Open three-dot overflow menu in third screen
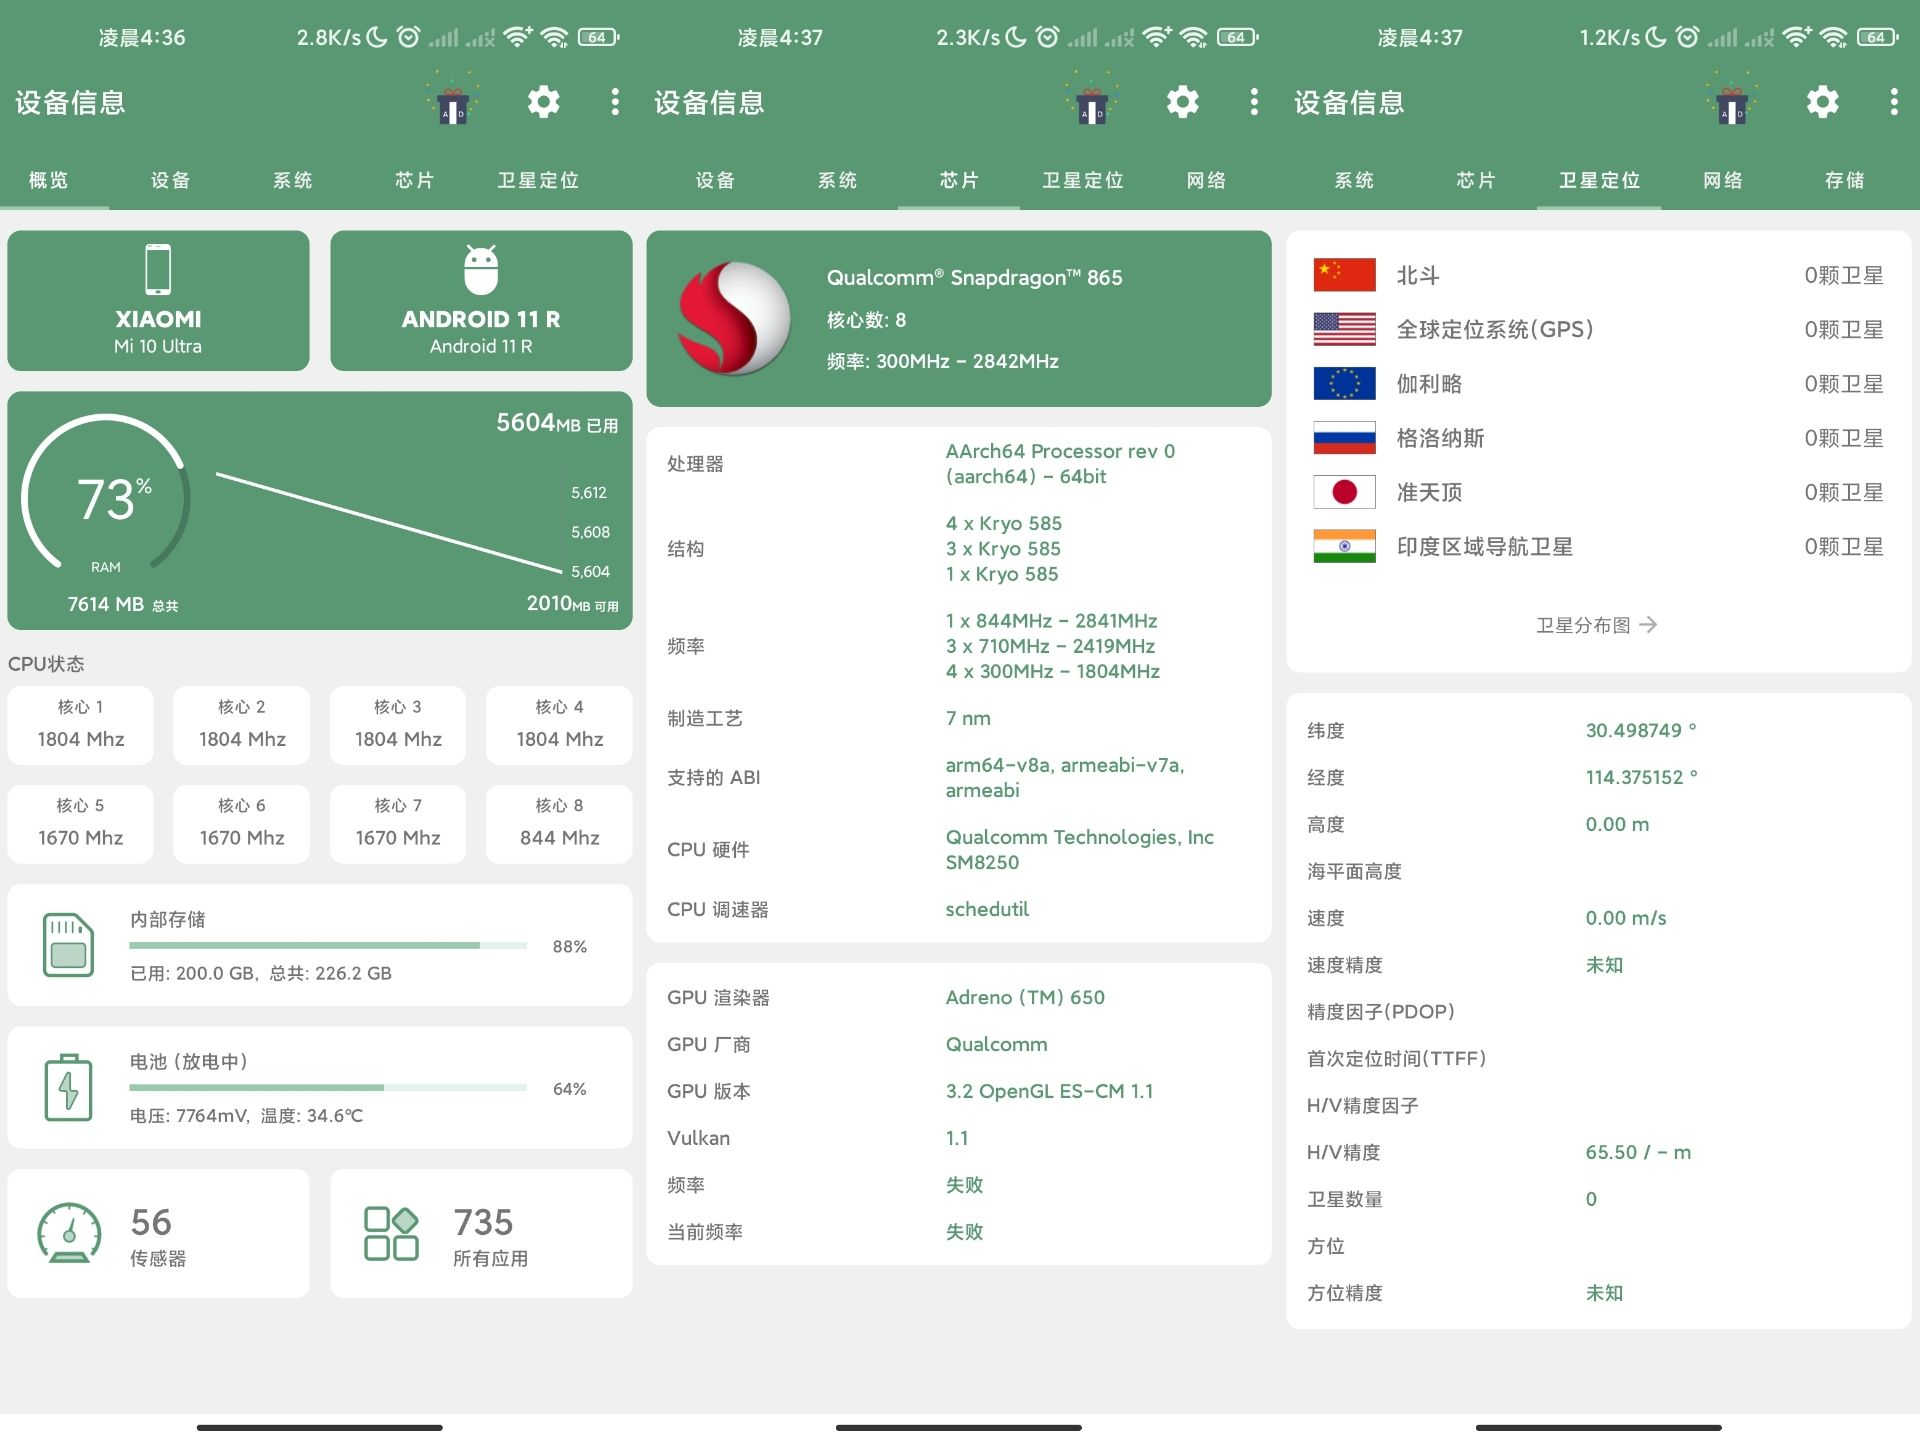 click(1894, 102)
